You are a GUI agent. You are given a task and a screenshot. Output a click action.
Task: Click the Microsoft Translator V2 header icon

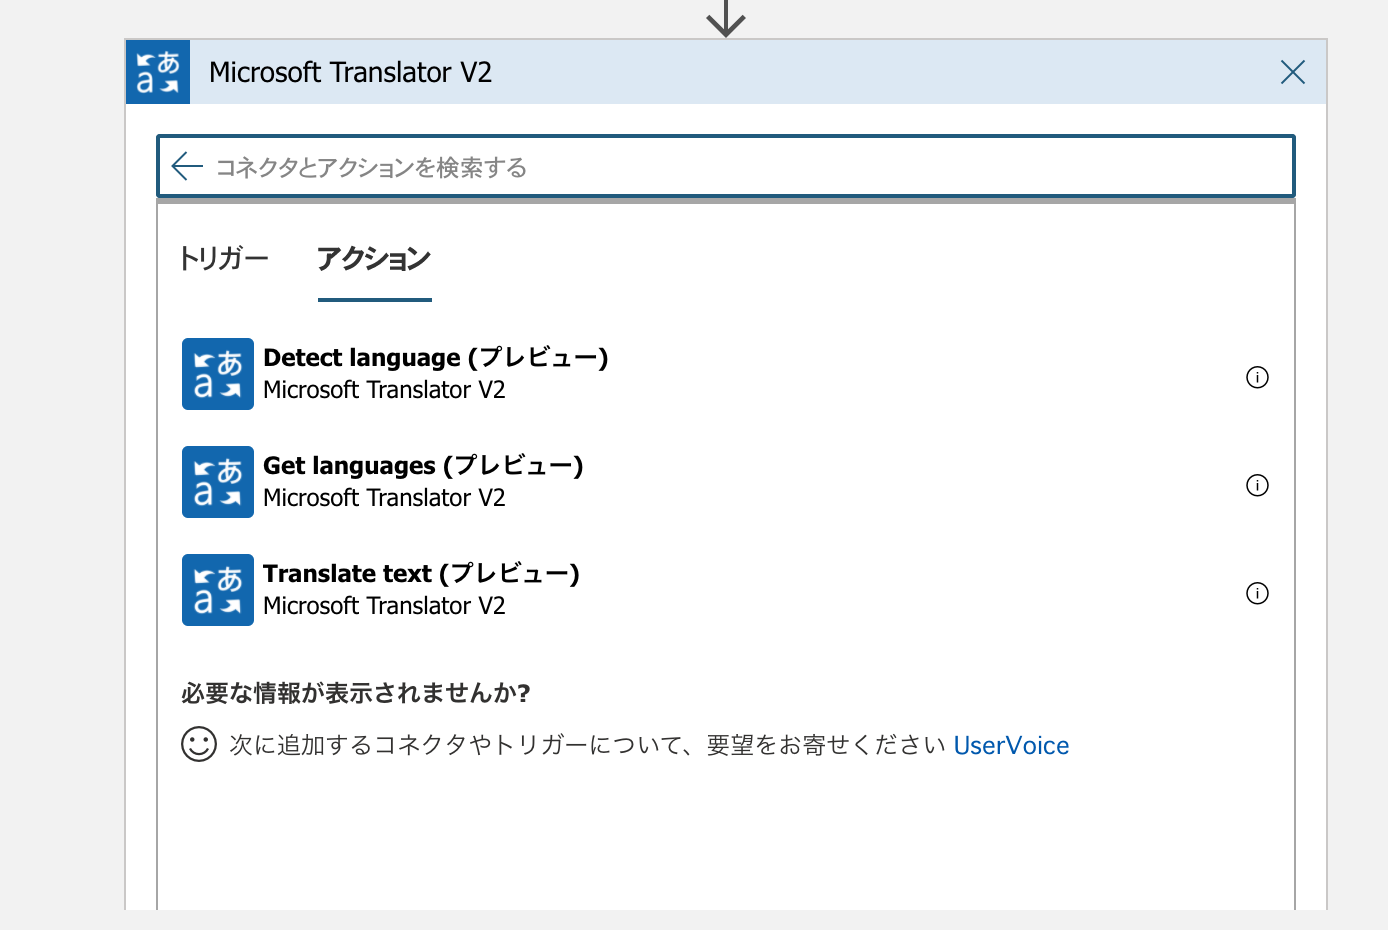[158, 72]
